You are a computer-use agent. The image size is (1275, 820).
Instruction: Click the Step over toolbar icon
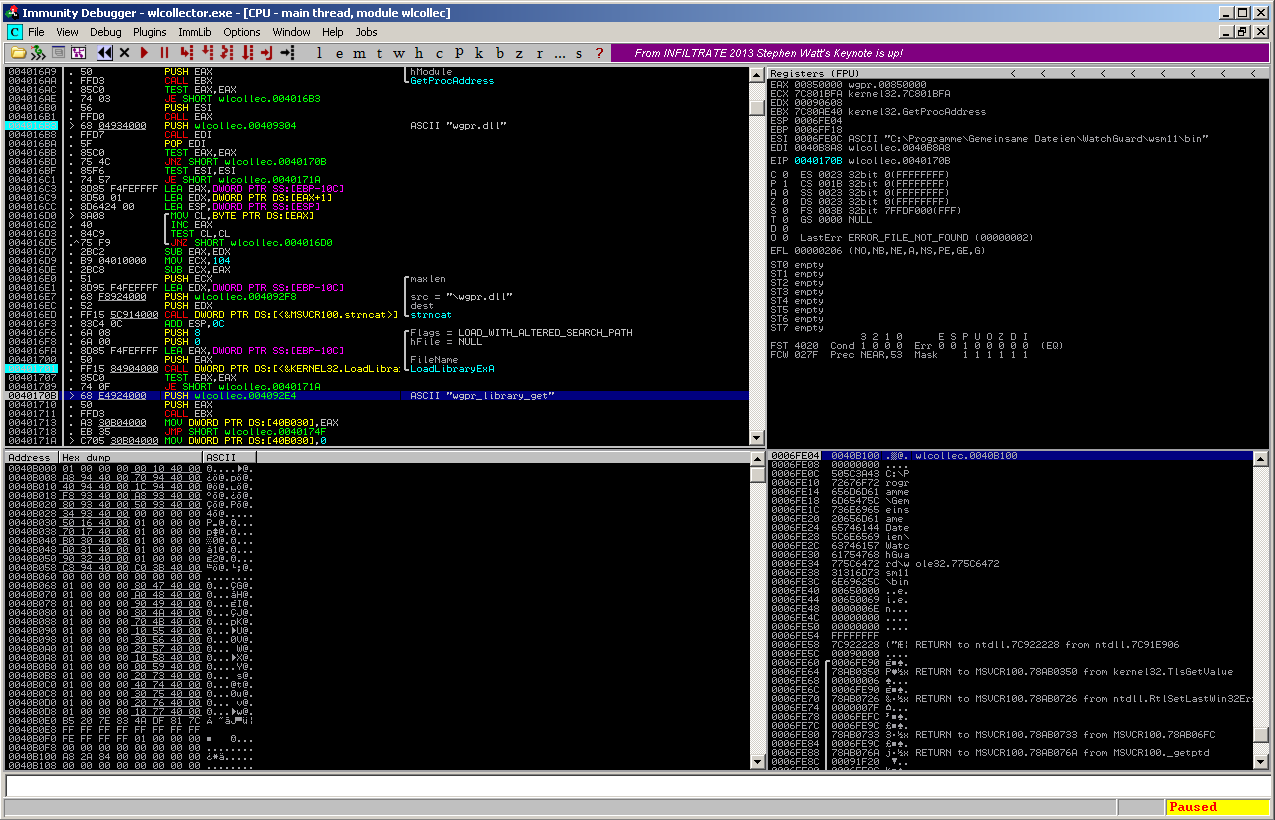point(208,52)
